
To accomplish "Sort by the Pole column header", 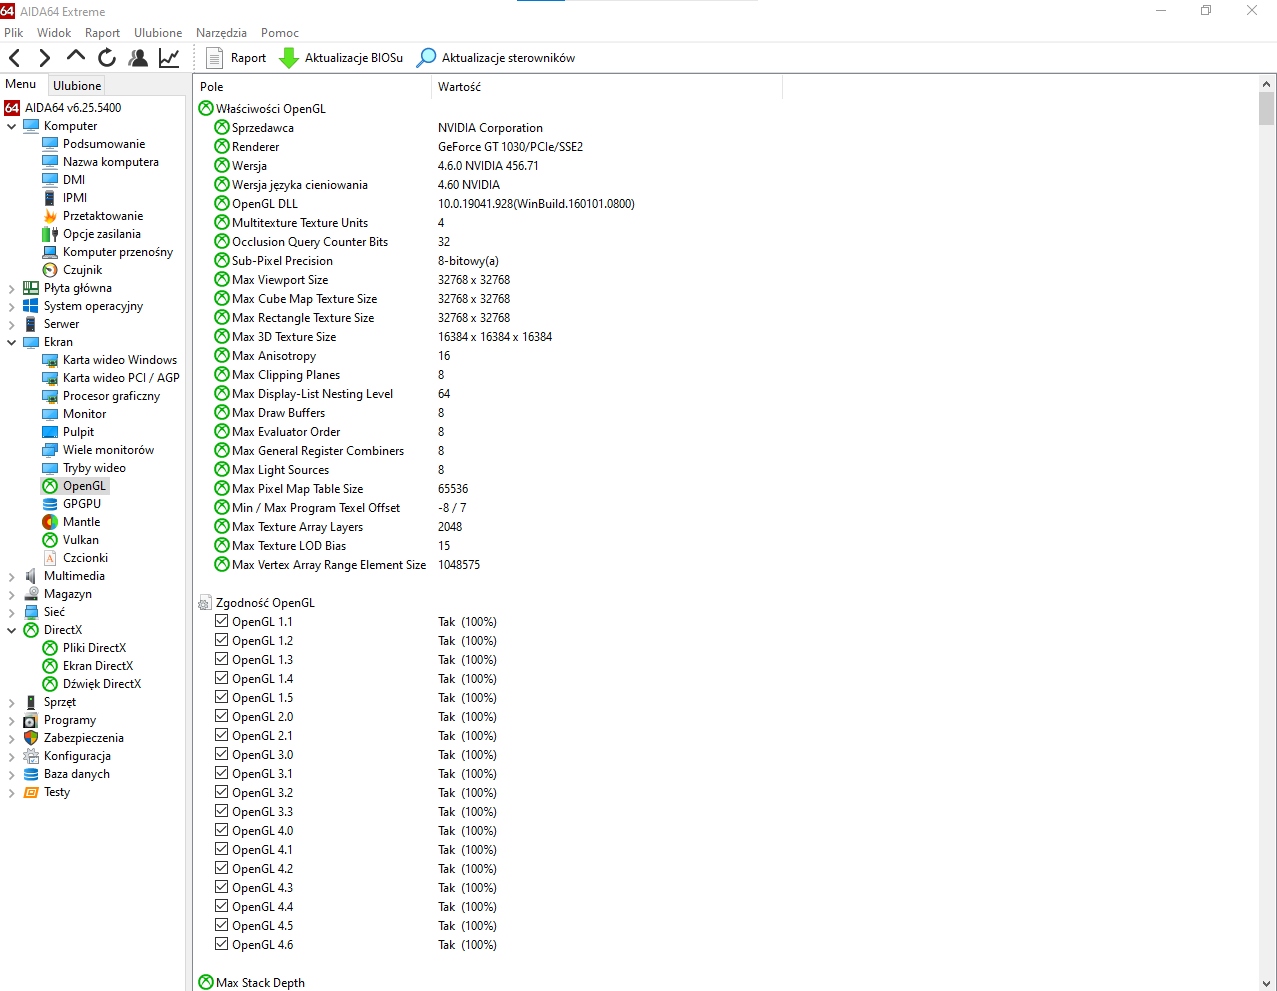I will click(313, 87).
